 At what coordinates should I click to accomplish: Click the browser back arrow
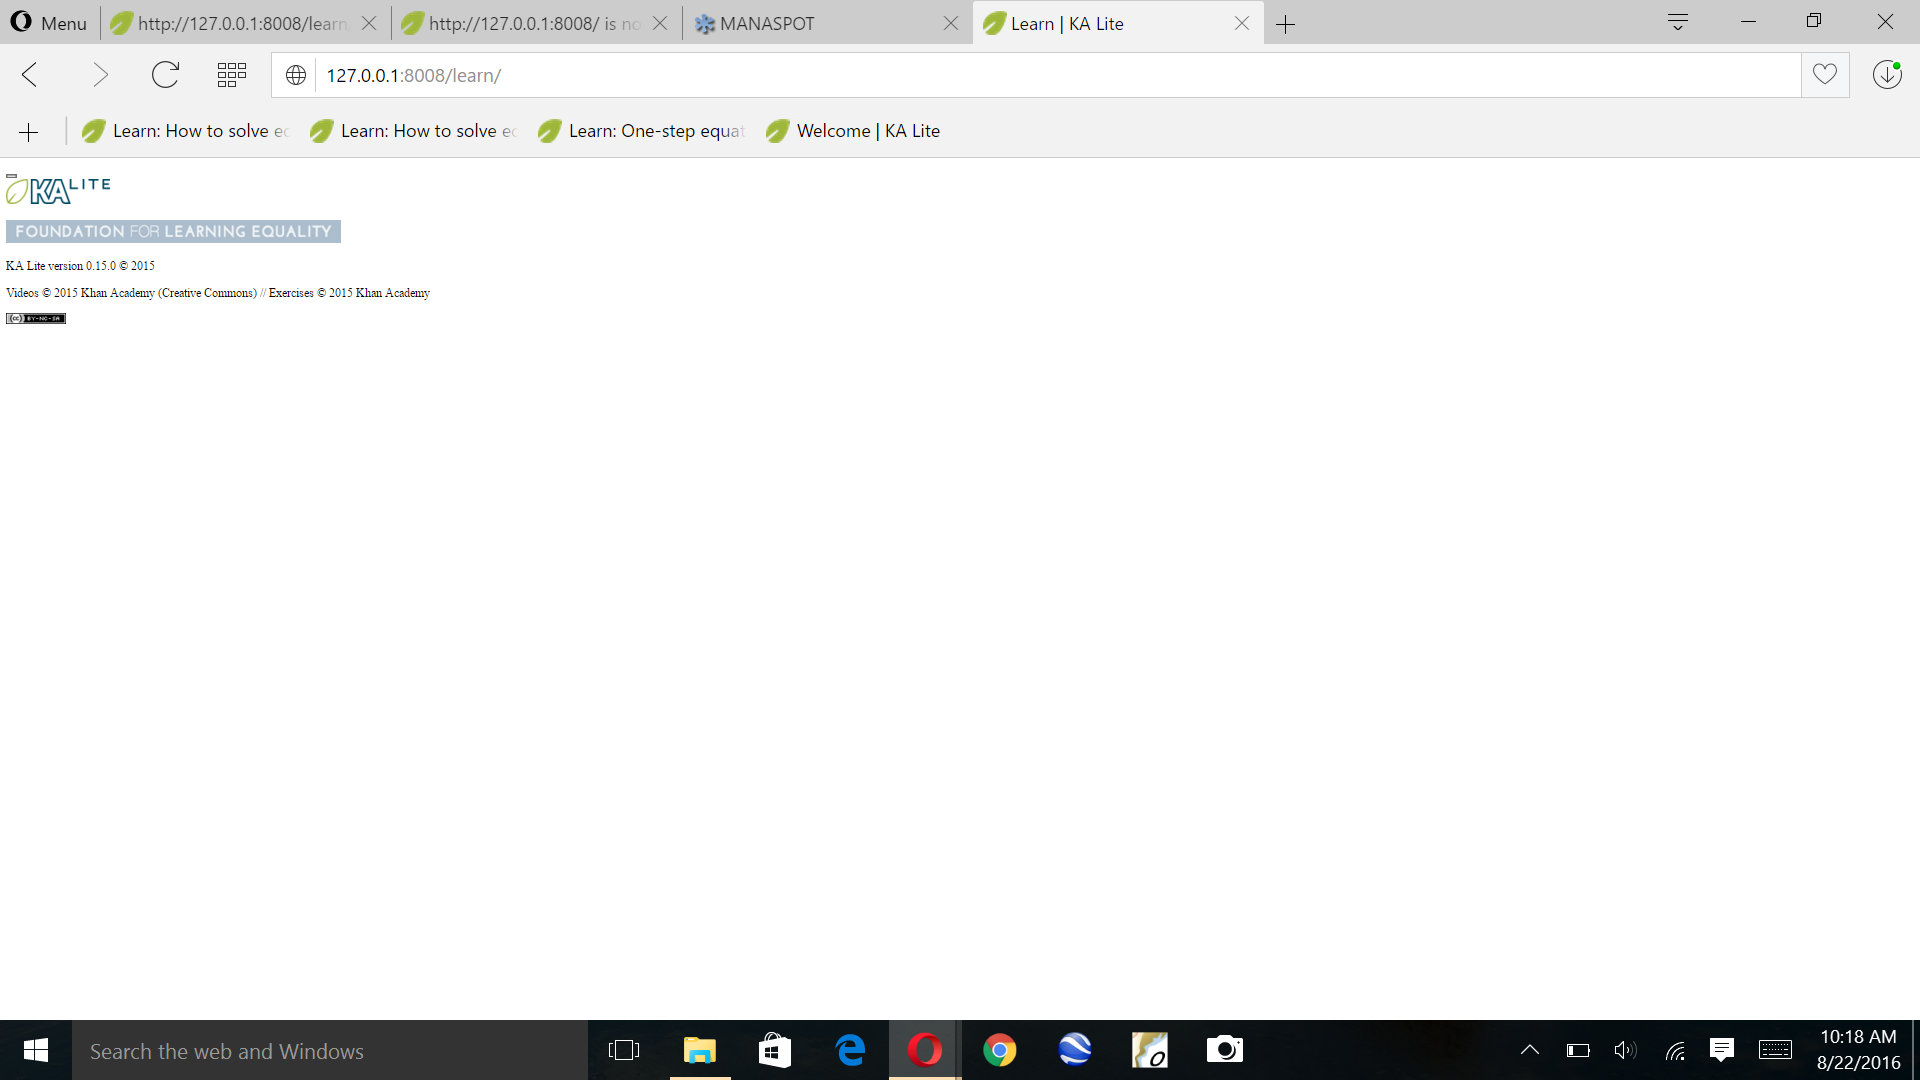[x=30, y=75]
